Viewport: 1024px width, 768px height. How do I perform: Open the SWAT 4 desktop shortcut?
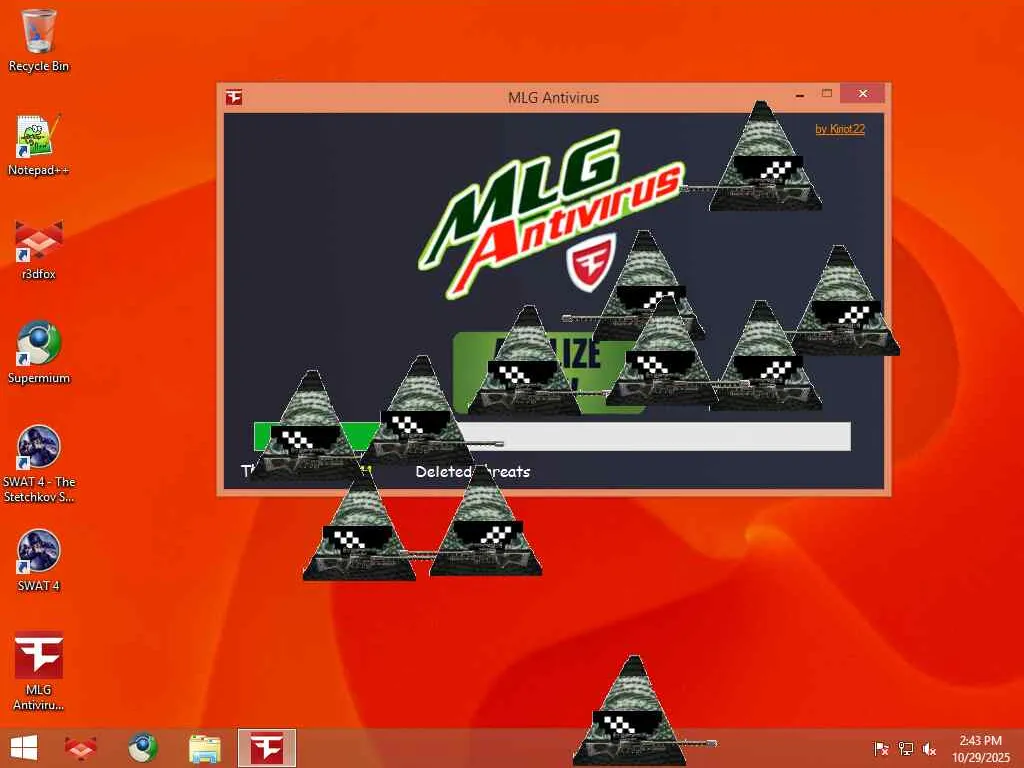click(x=39, y=560)
